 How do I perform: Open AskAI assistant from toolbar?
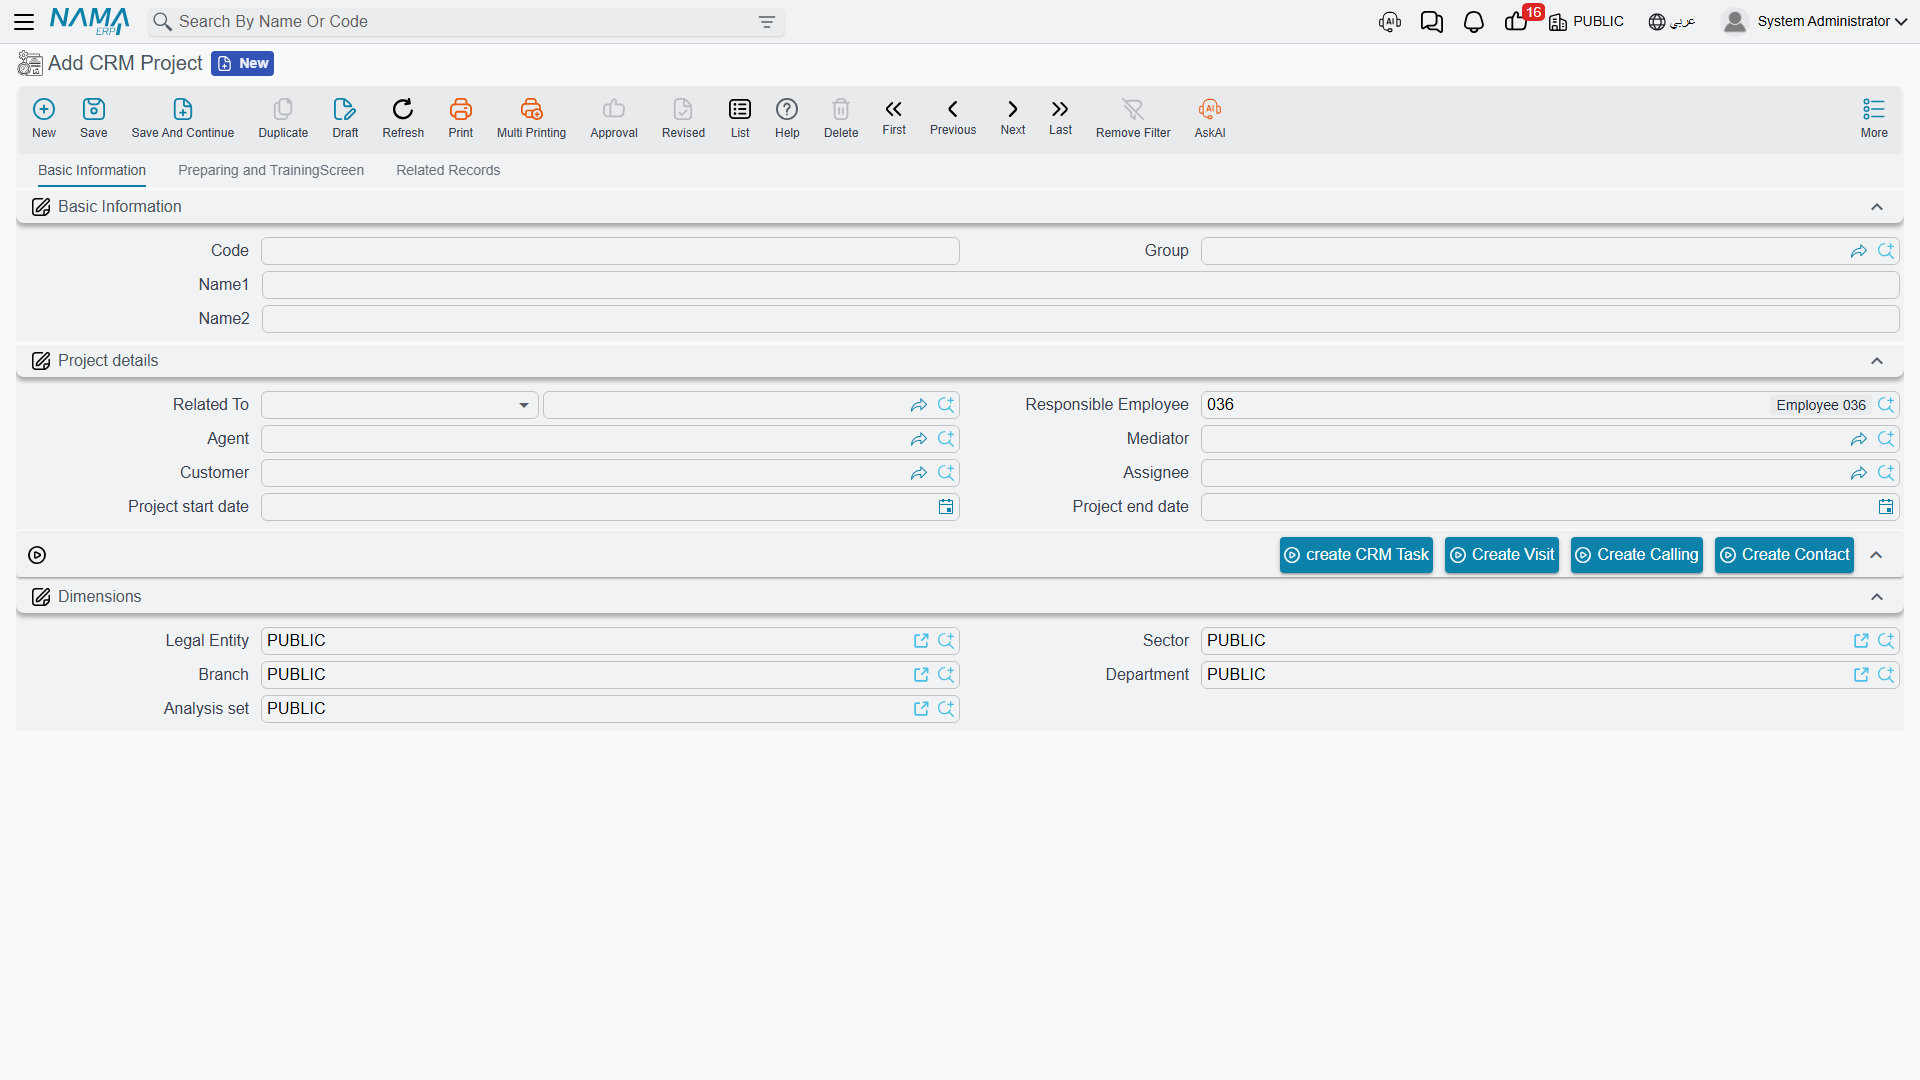click(x=1210, y=118)
